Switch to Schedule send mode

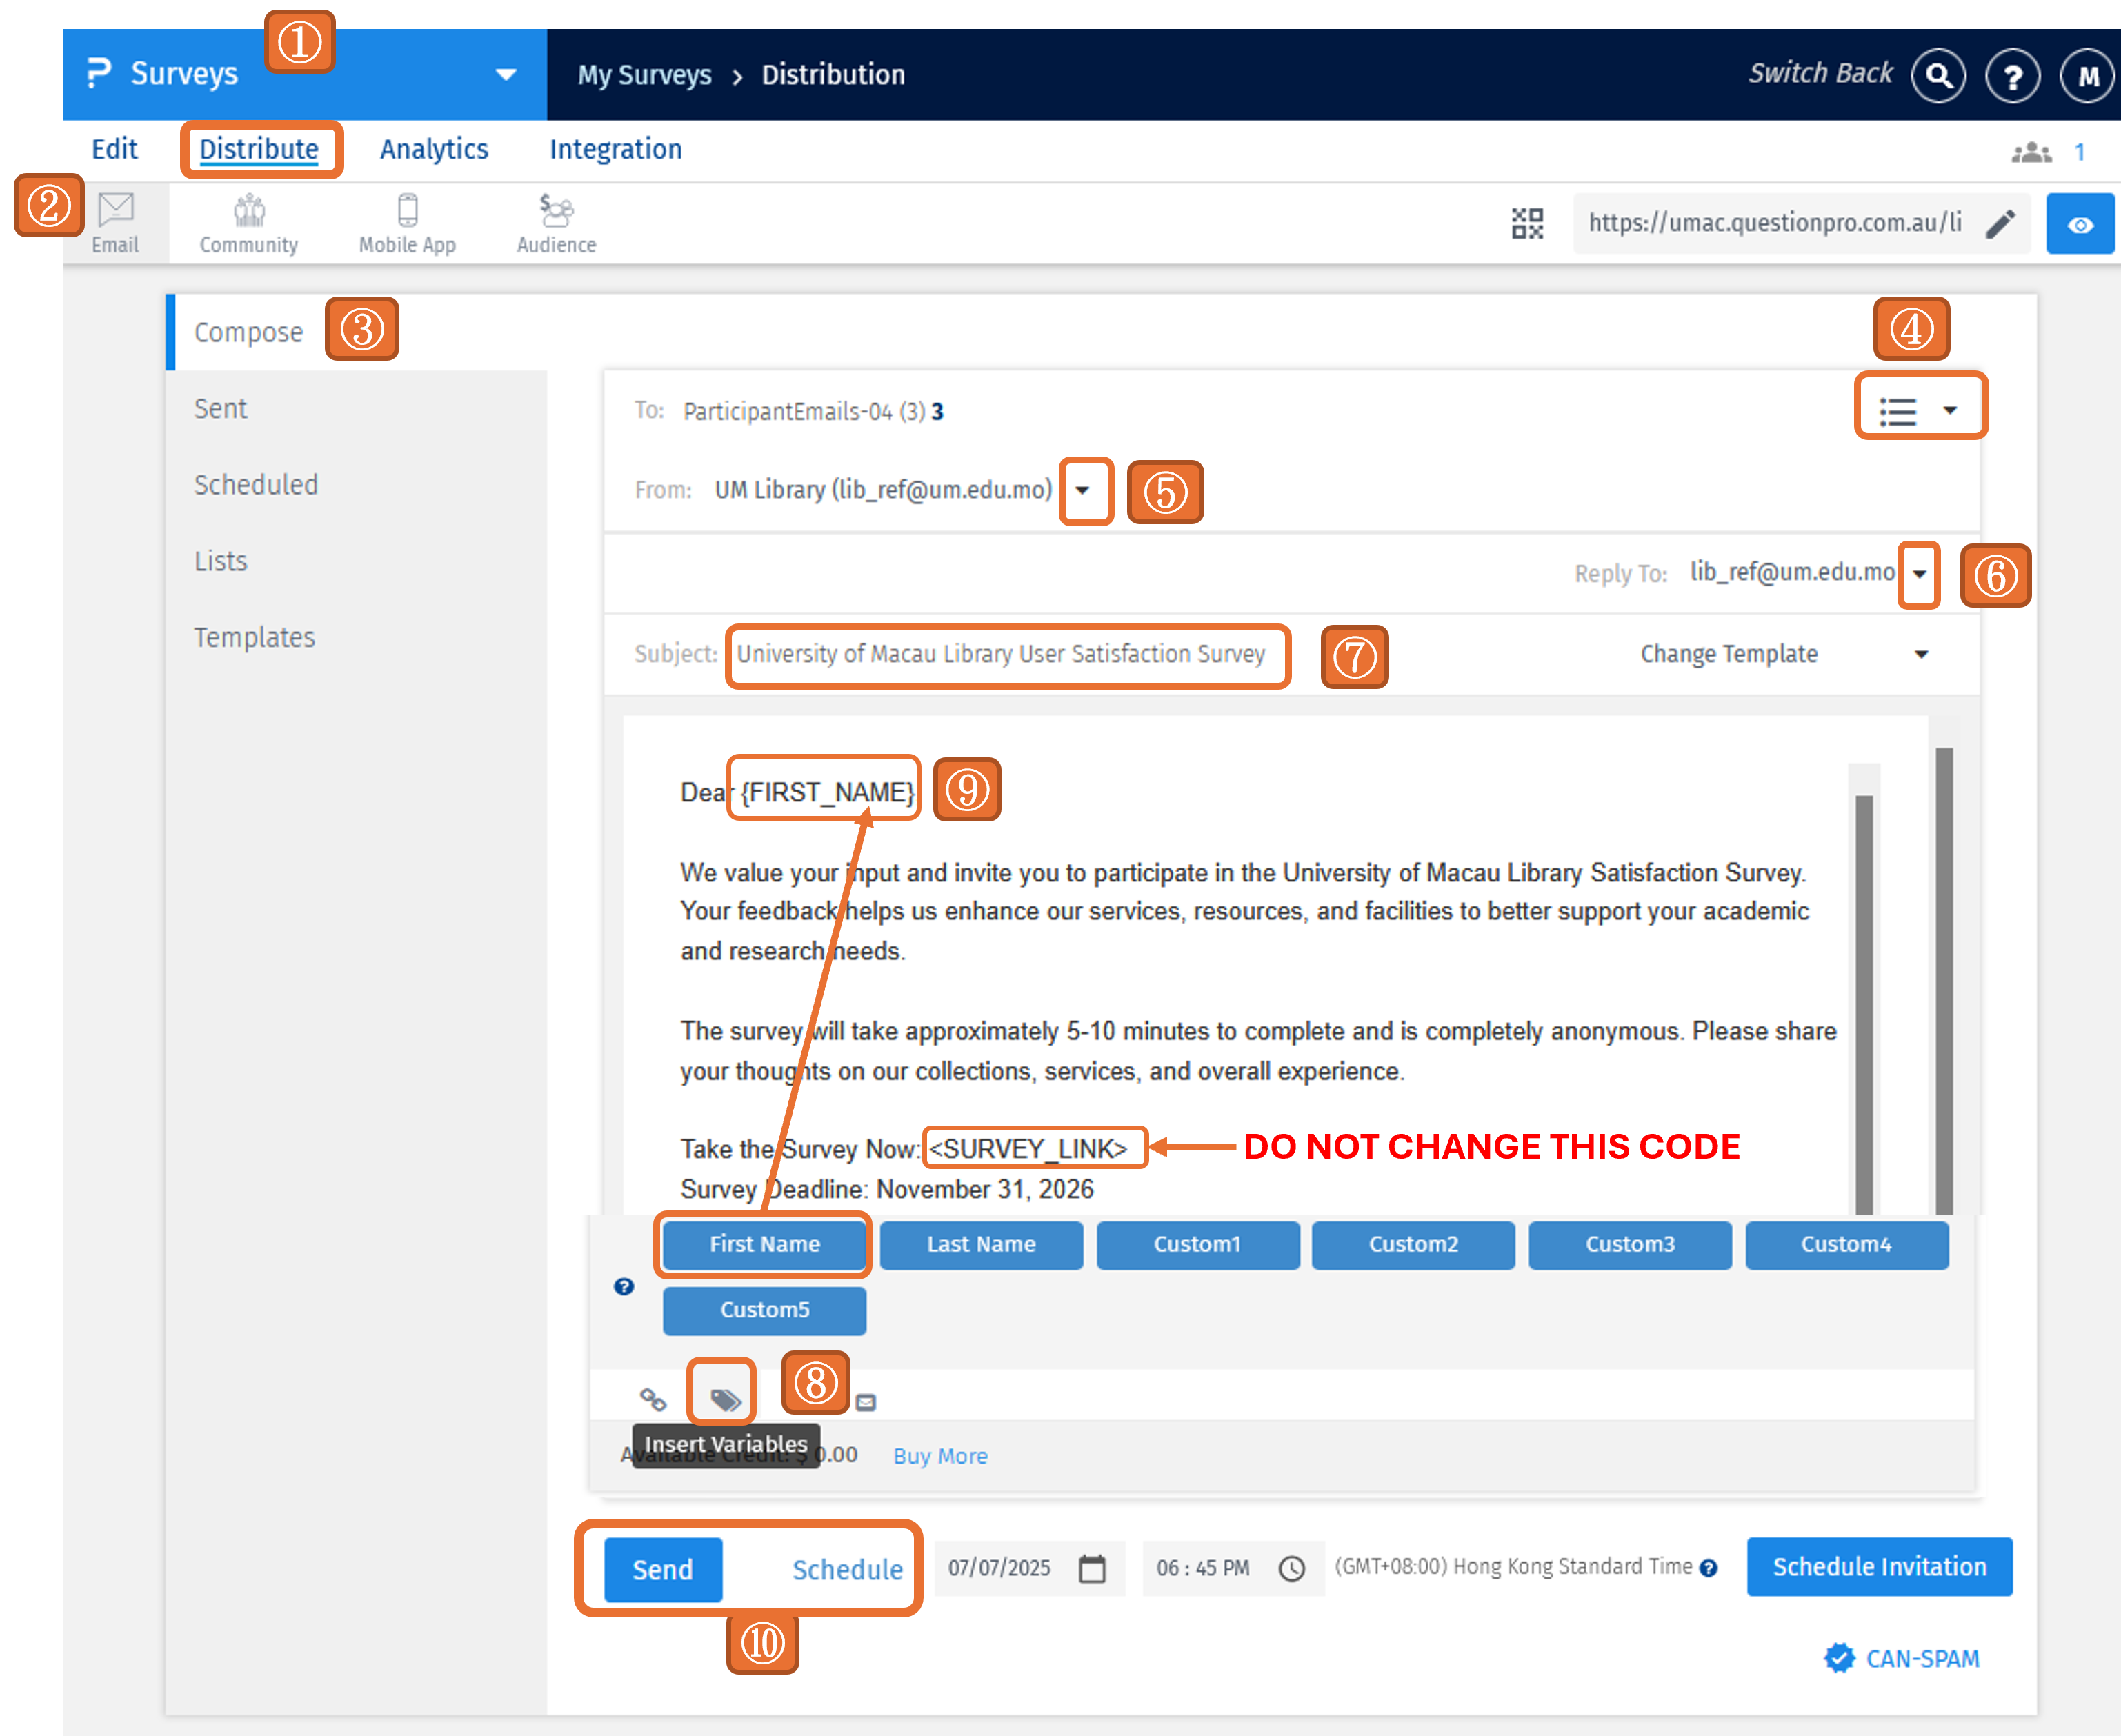click(847, 1569)
